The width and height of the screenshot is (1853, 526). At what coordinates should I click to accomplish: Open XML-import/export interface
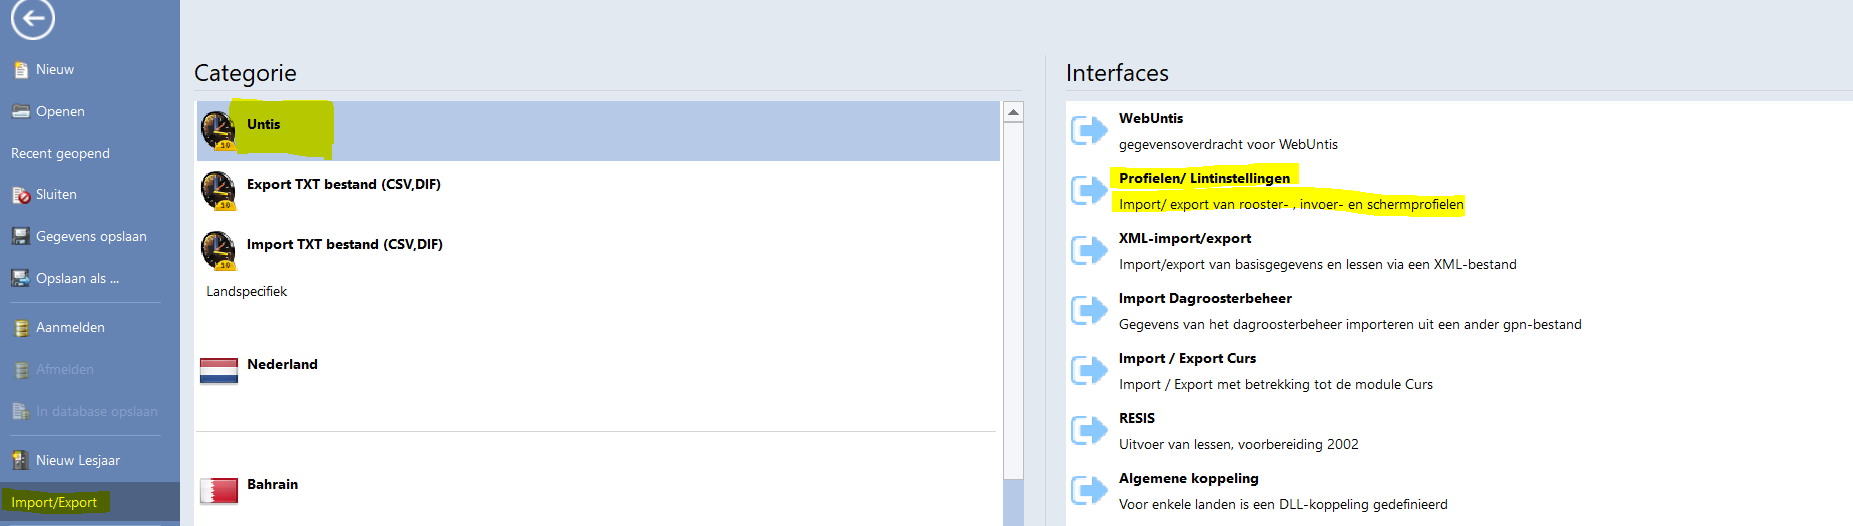pos(1185,239)
